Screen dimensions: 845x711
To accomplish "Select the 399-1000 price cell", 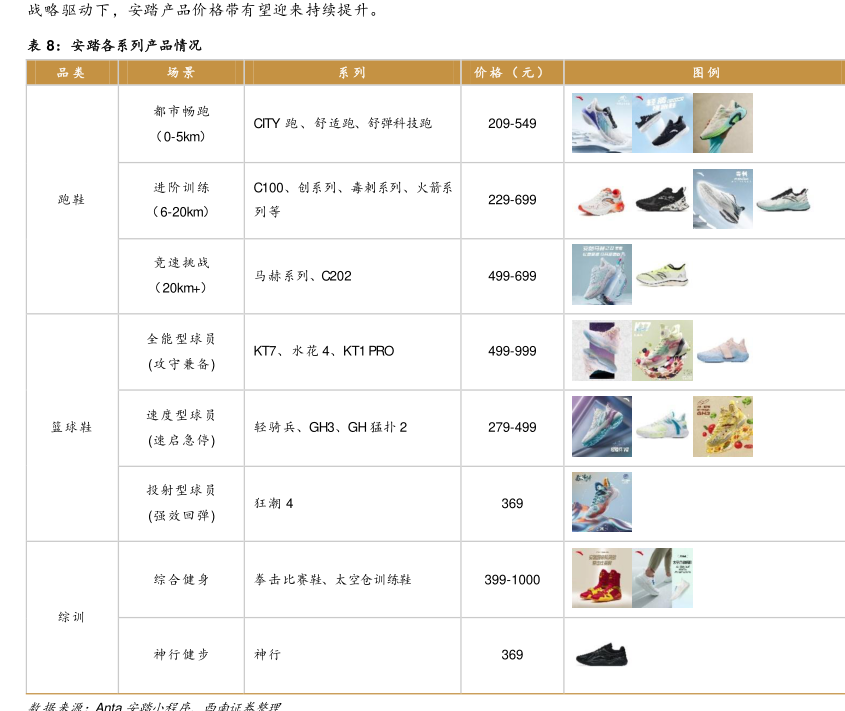I will [x=511, y=580].
